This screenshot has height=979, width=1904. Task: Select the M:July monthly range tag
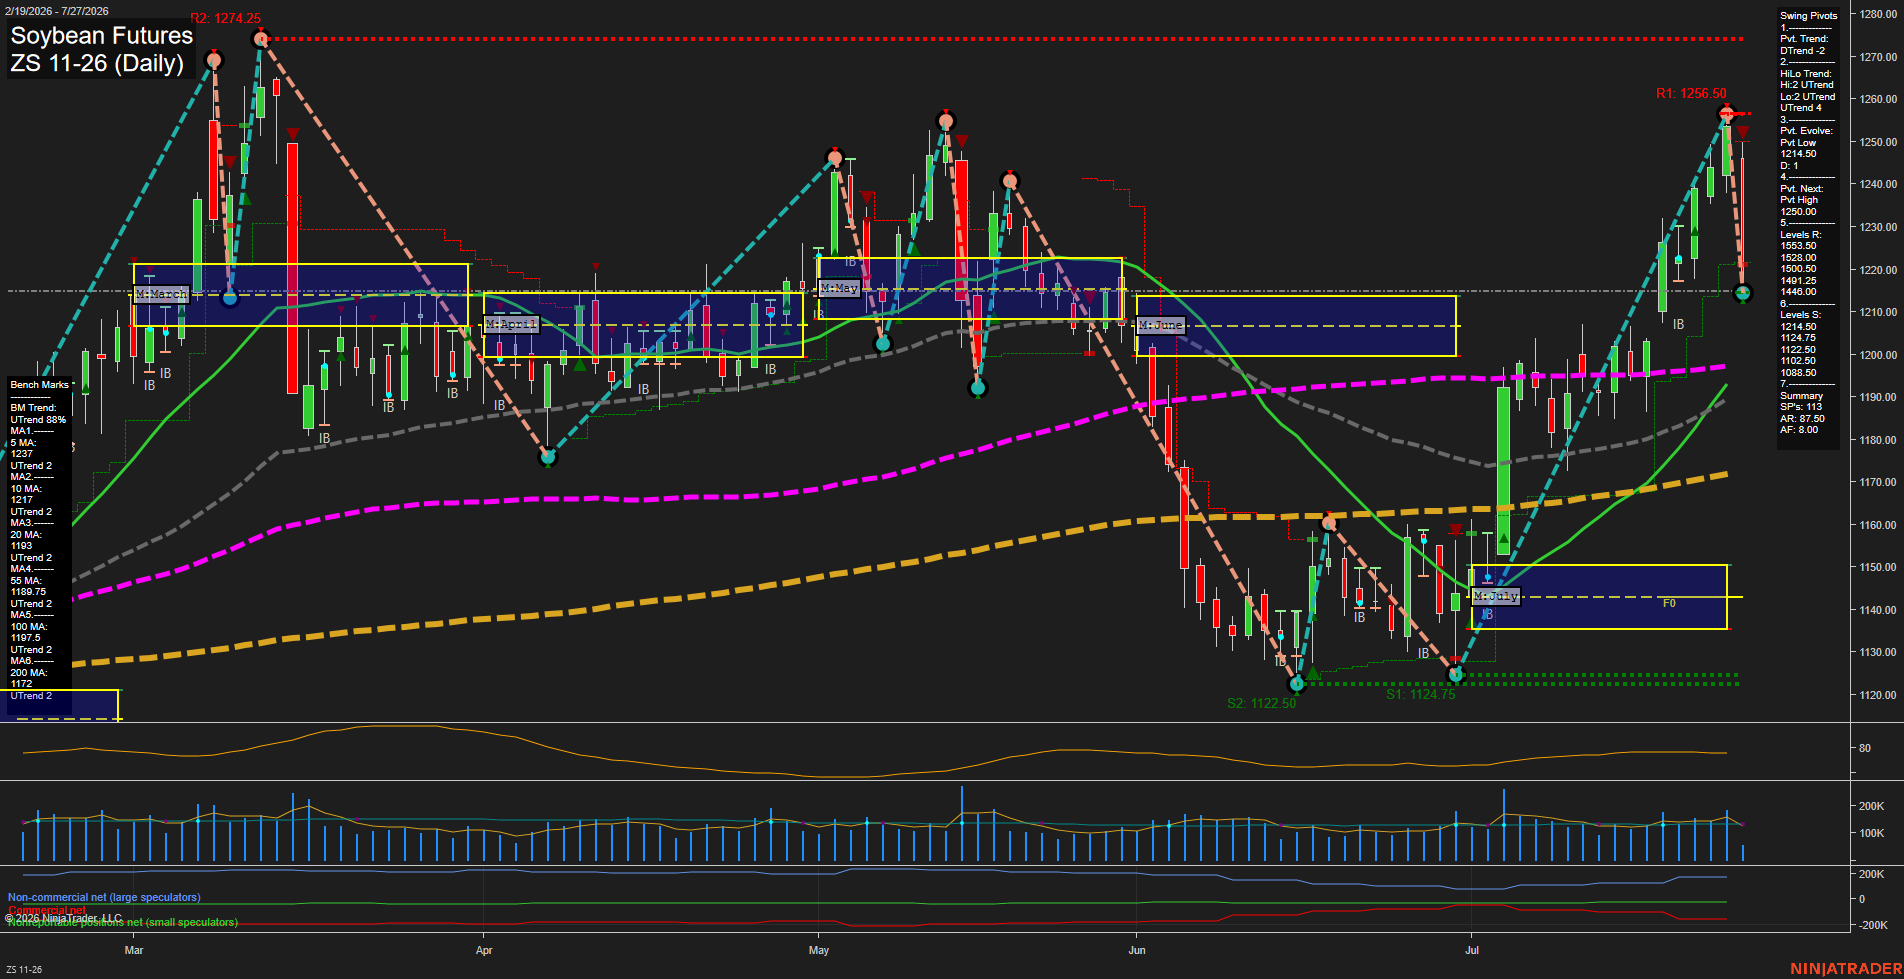click(x=1496, y=596)
